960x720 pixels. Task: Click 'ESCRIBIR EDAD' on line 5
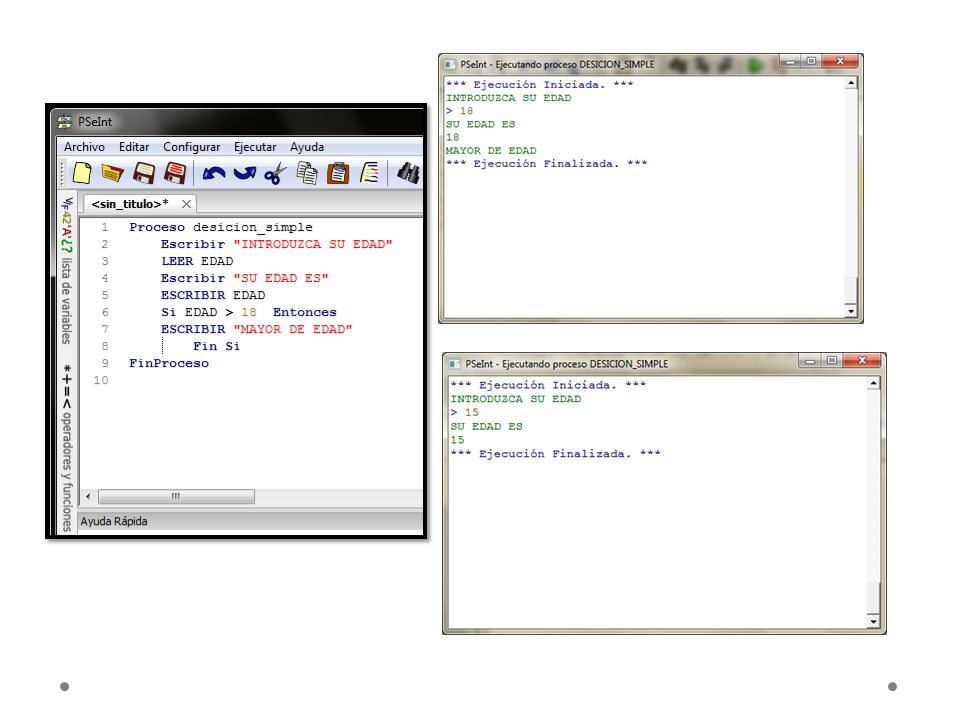tap(213, 296)
